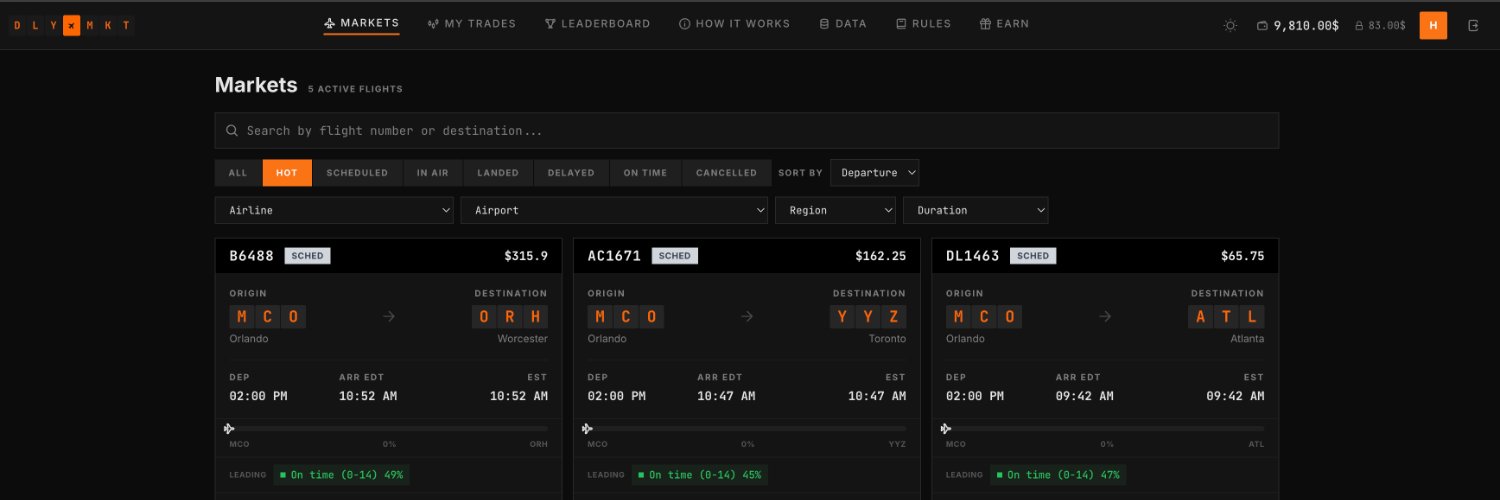Click On time (0-14) 47% leading badge
Viewport: 1500px width, 500px height.
point(1058,475)
